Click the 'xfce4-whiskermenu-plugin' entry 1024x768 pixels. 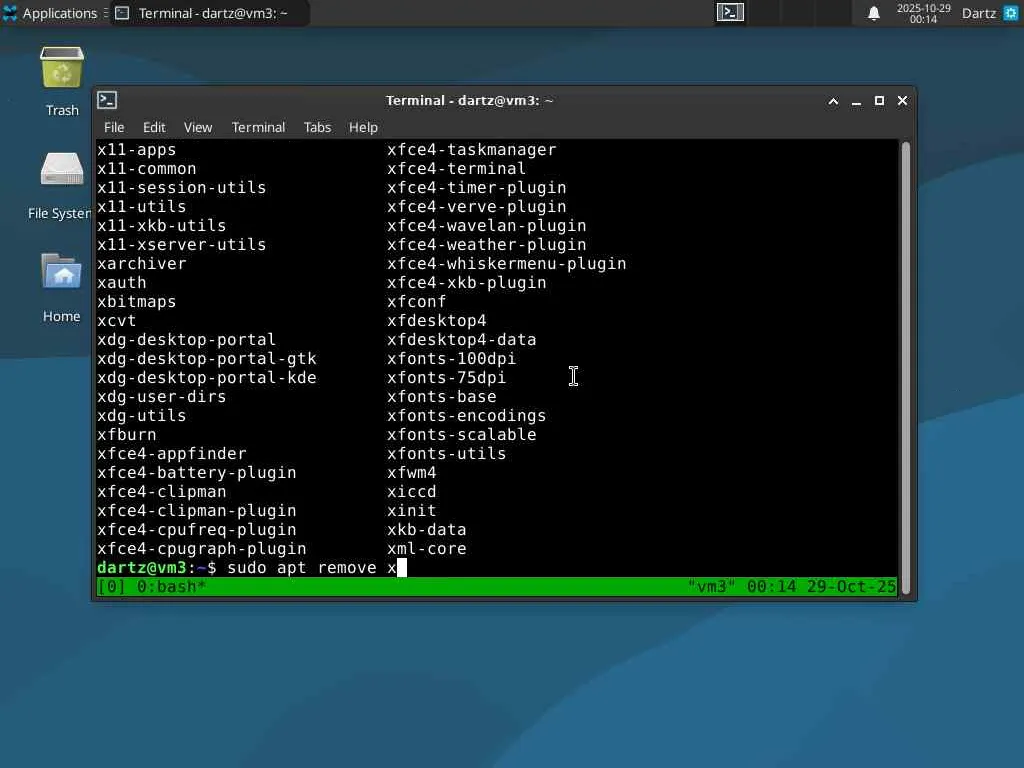(x=507, y=263)
